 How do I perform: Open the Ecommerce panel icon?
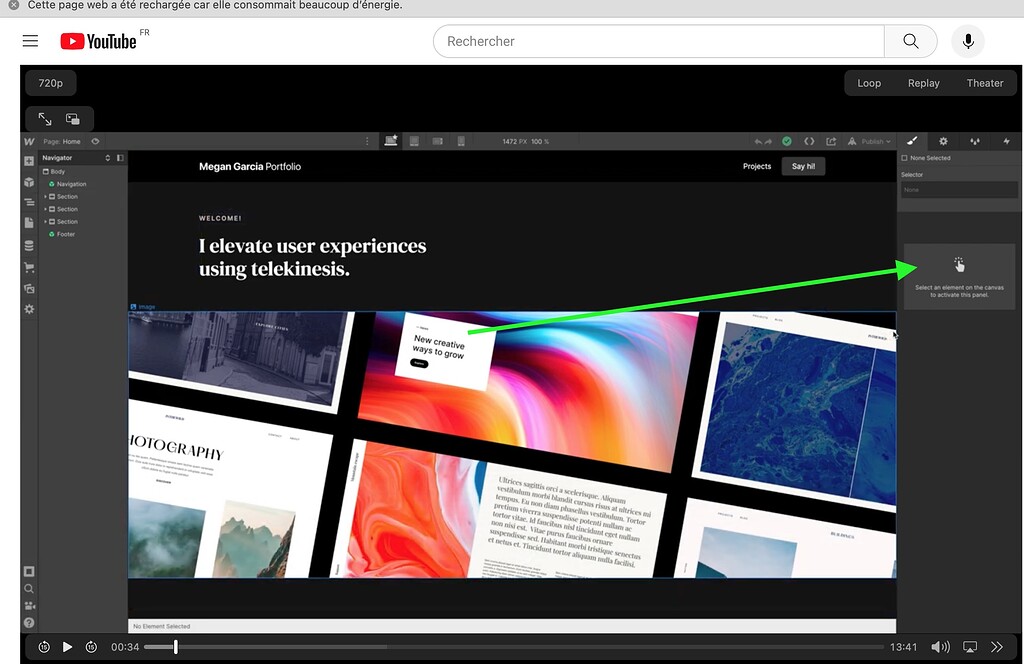[29, 267]
